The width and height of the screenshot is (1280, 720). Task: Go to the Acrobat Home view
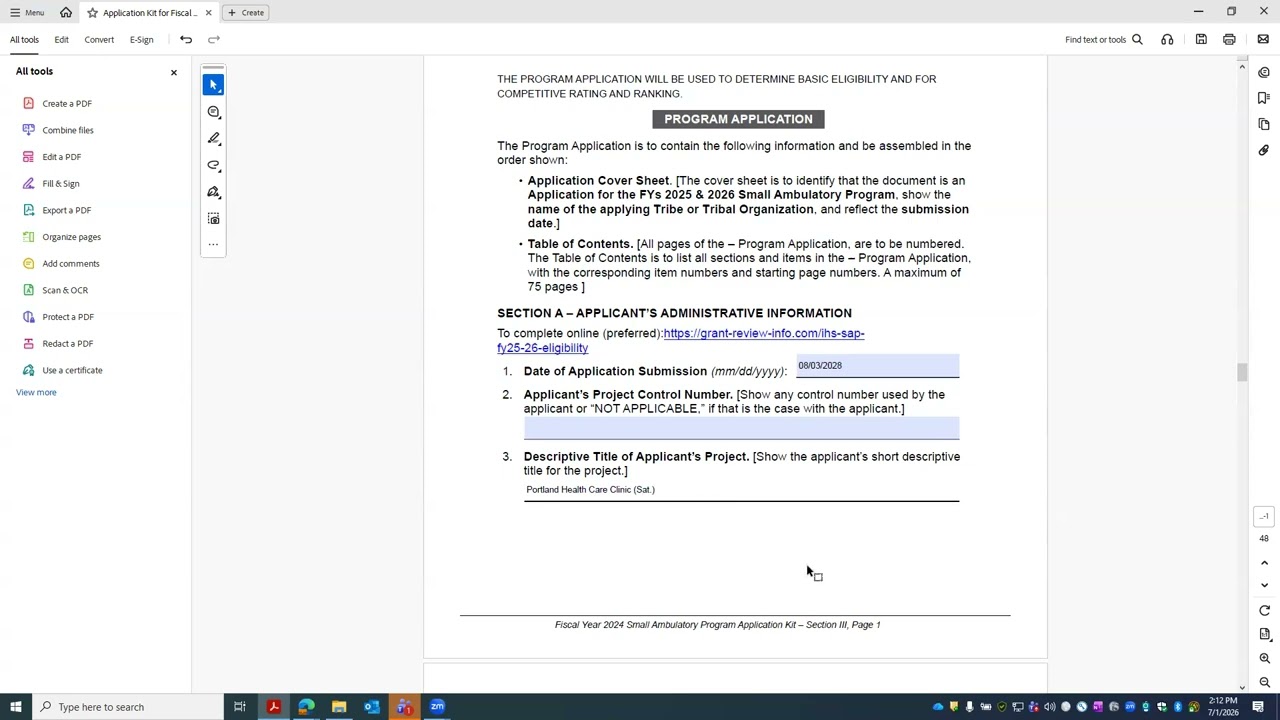[66, 13]
